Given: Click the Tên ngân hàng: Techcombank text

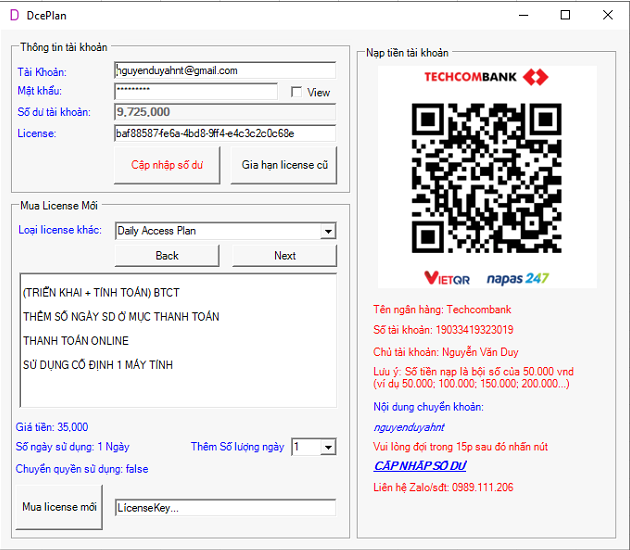Looking at the screenshot, I should point(442,309).
